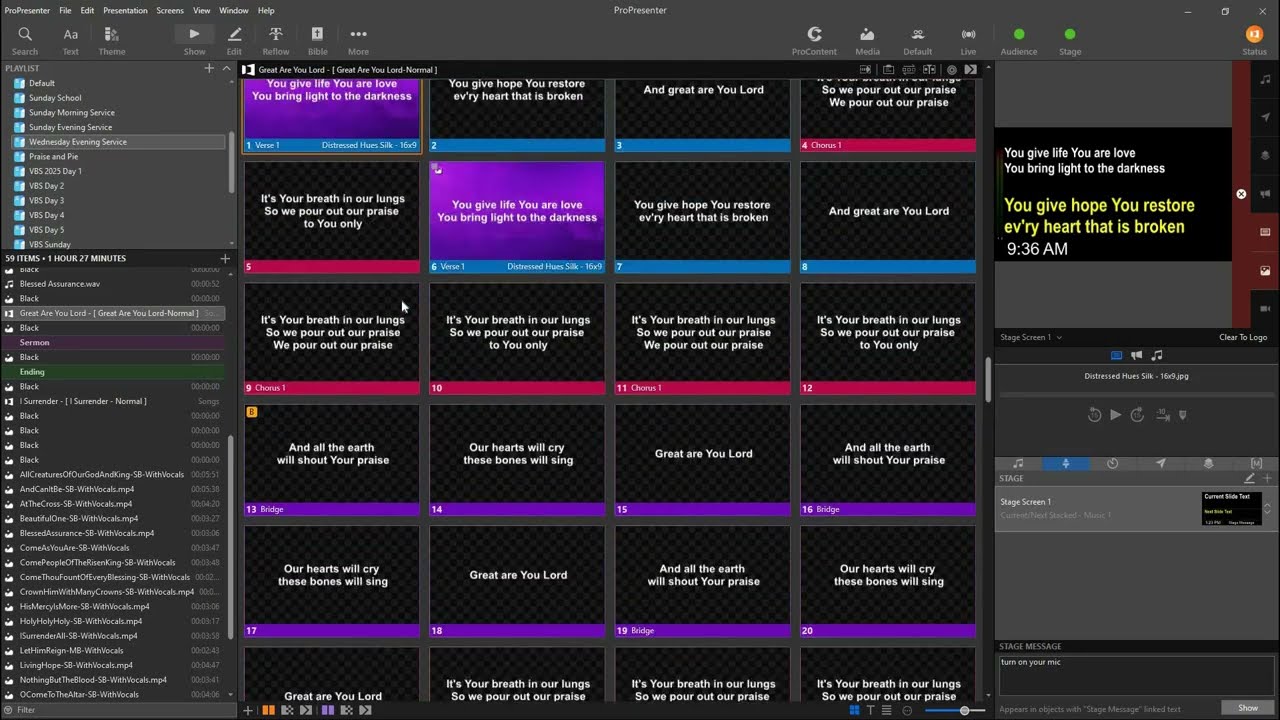Viewport: 1280px width, 720px height.
Task: Add an item to playlist with plus
Action: [x=225, y=258]
